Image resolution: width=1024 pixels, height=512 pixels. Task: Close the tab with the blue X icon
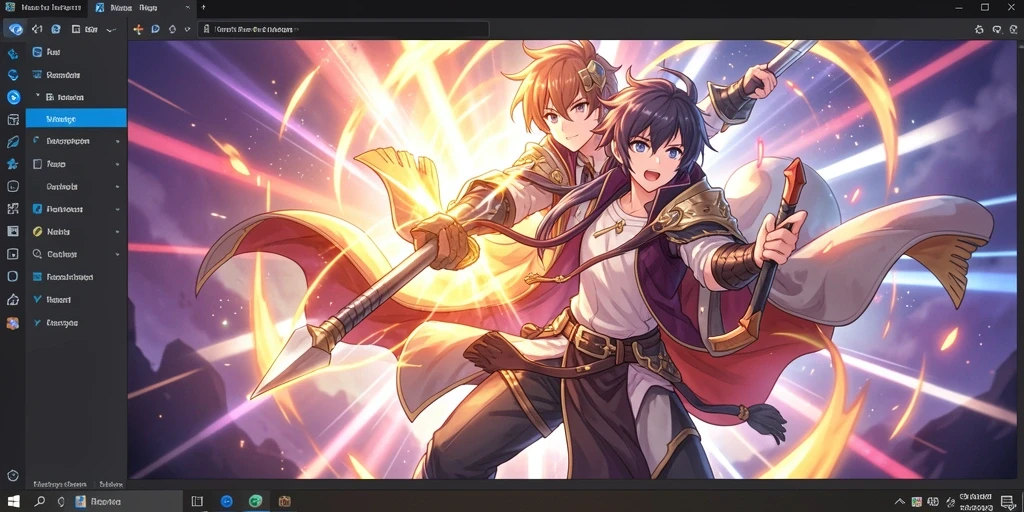(188, 8)
